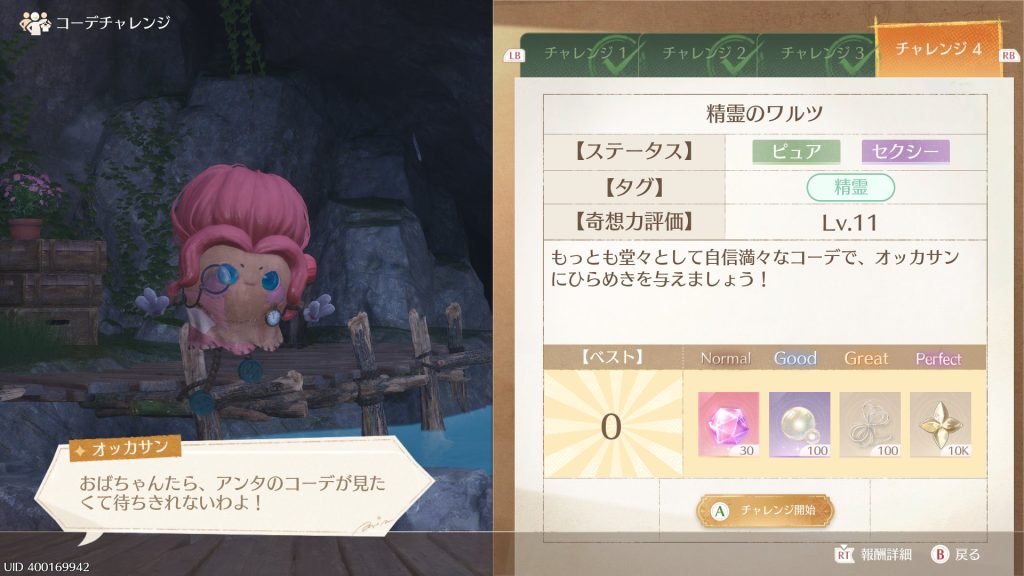Screen dimensions: 1024x576
Task: Select the pearl bubble reward item
Action: point(799,424)
